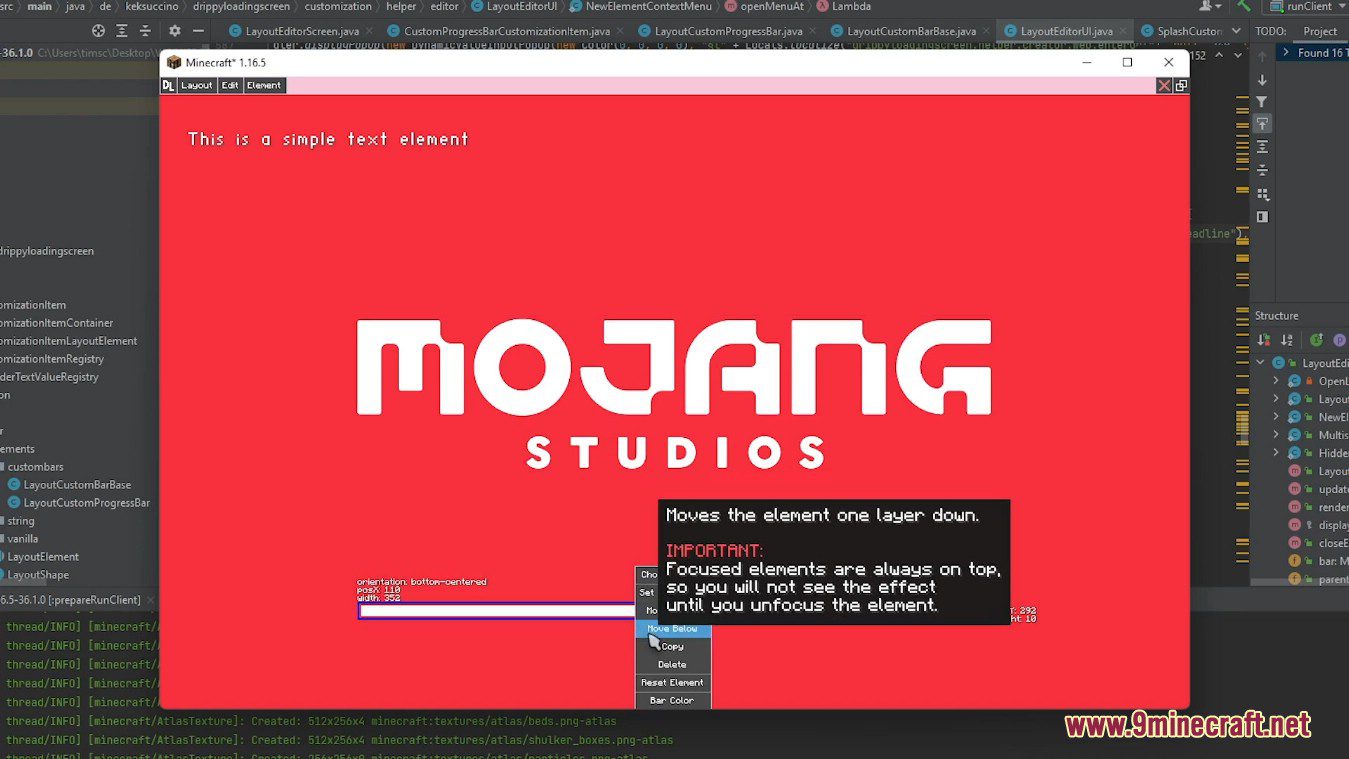Collapse the LayoutEdi... root class node in Structure

click(x=1261, y=363)
